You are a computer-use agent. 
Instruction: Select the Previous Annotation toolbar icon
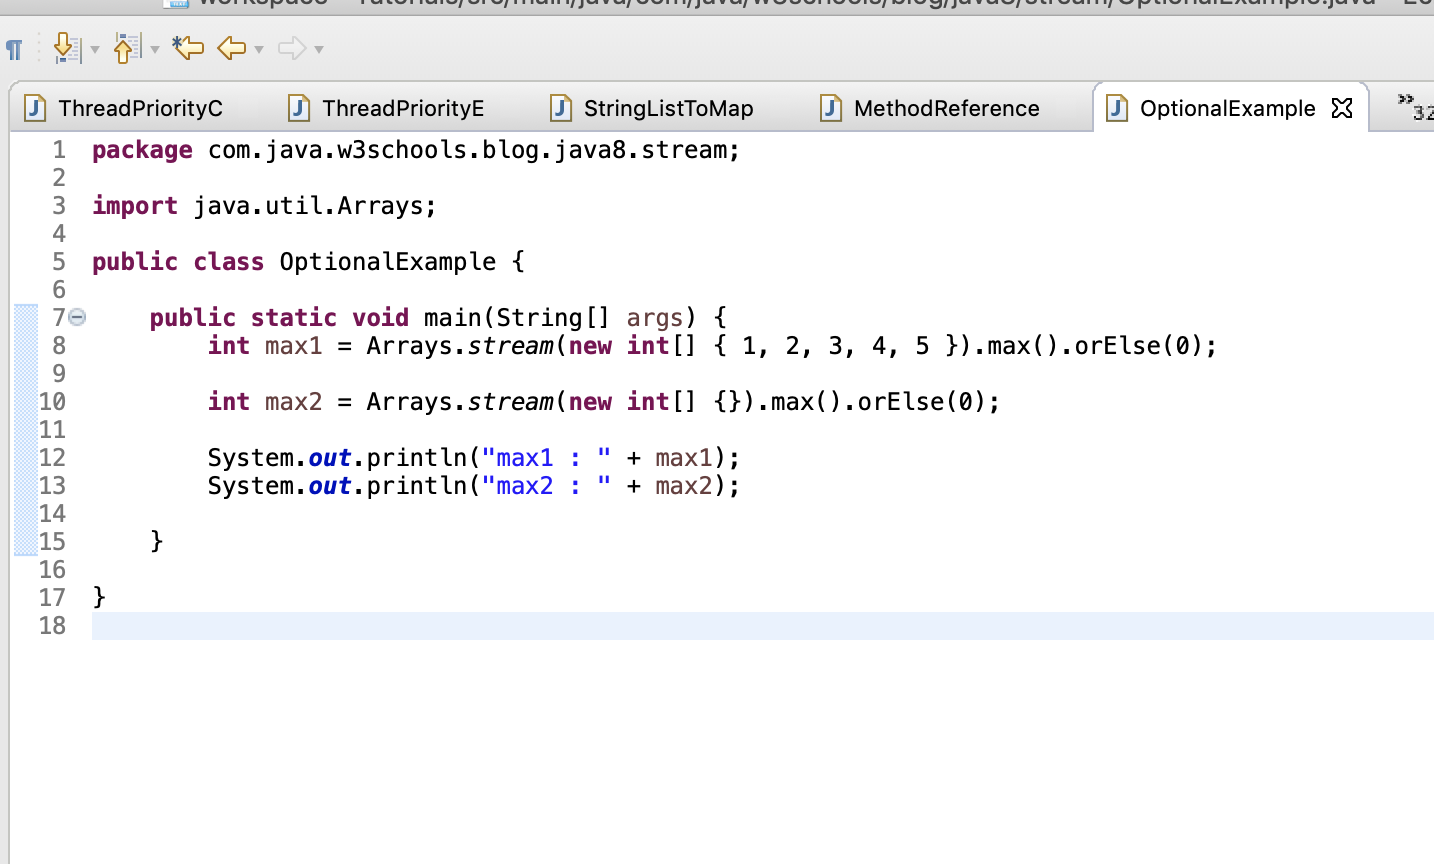pyautogui.click(x=126, y=47)
